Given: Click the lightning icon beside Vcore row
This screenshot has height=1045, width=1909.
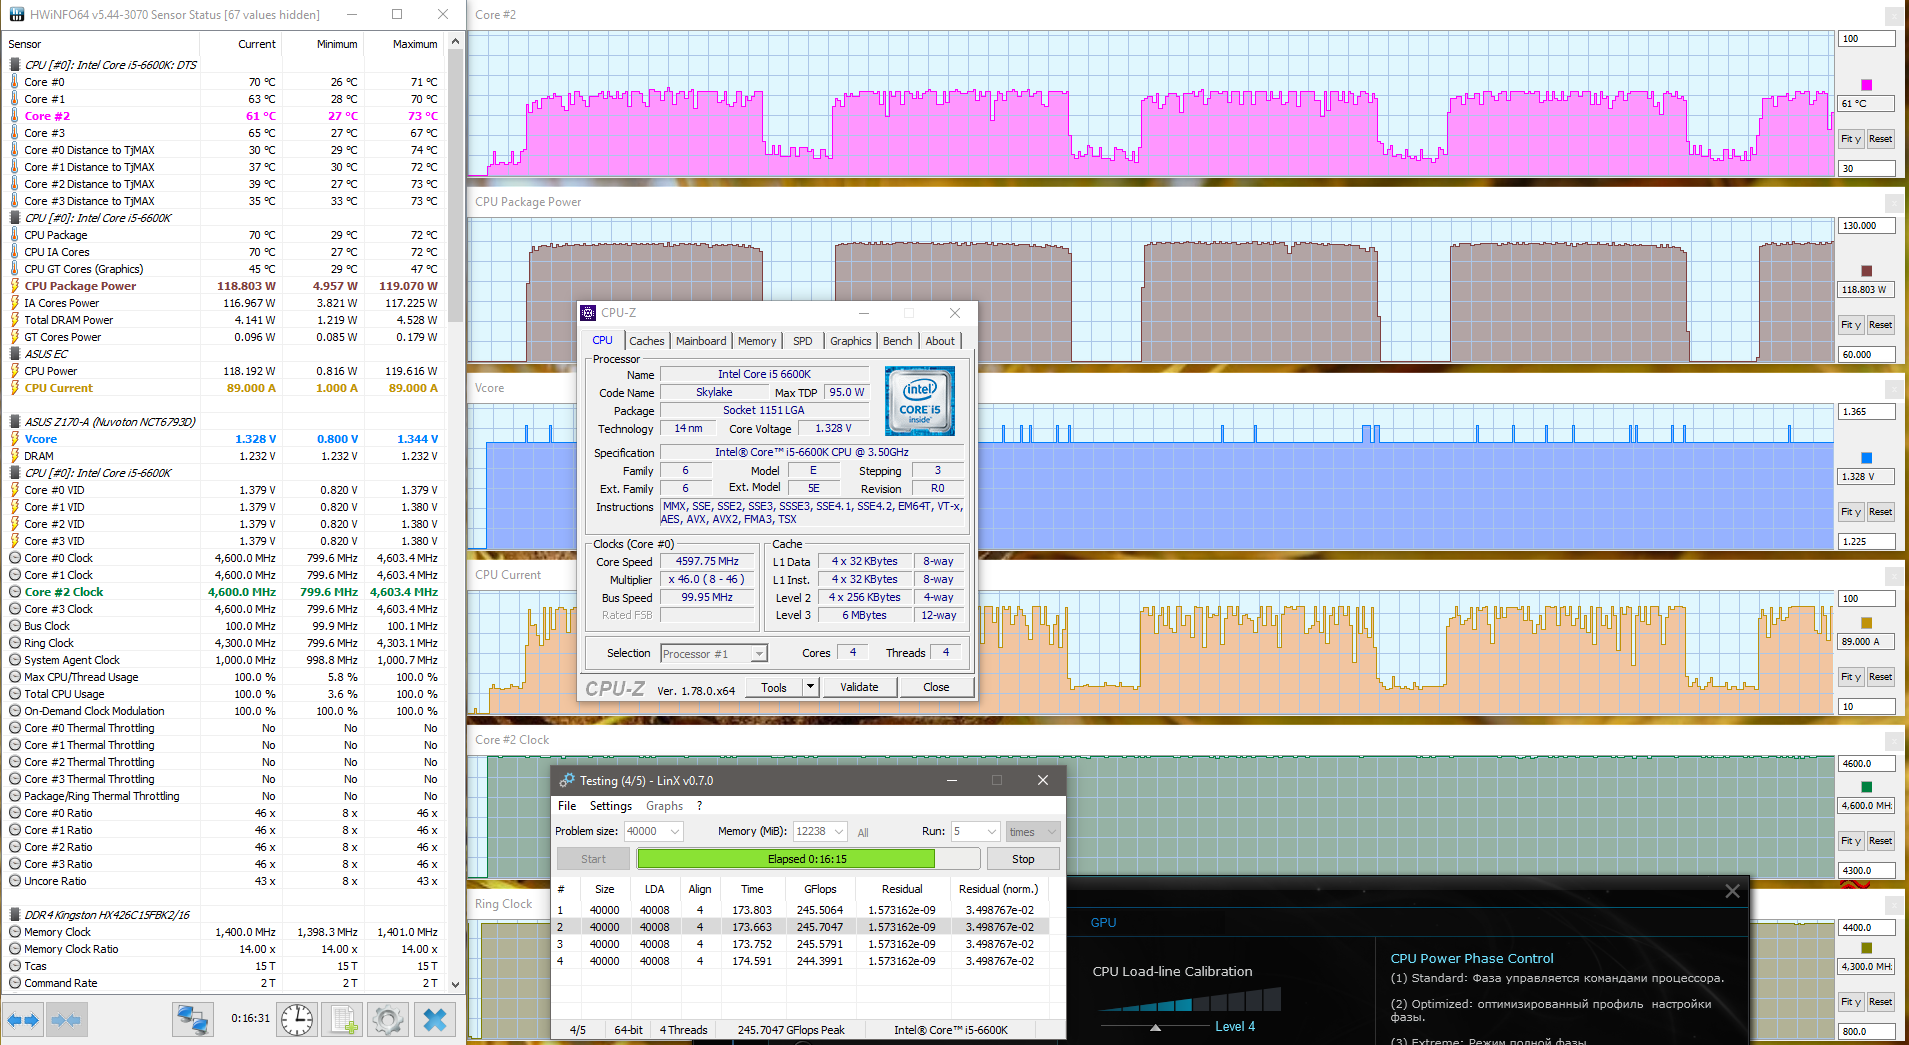Looking at the screenshot, I should click(x=14, y=439).
